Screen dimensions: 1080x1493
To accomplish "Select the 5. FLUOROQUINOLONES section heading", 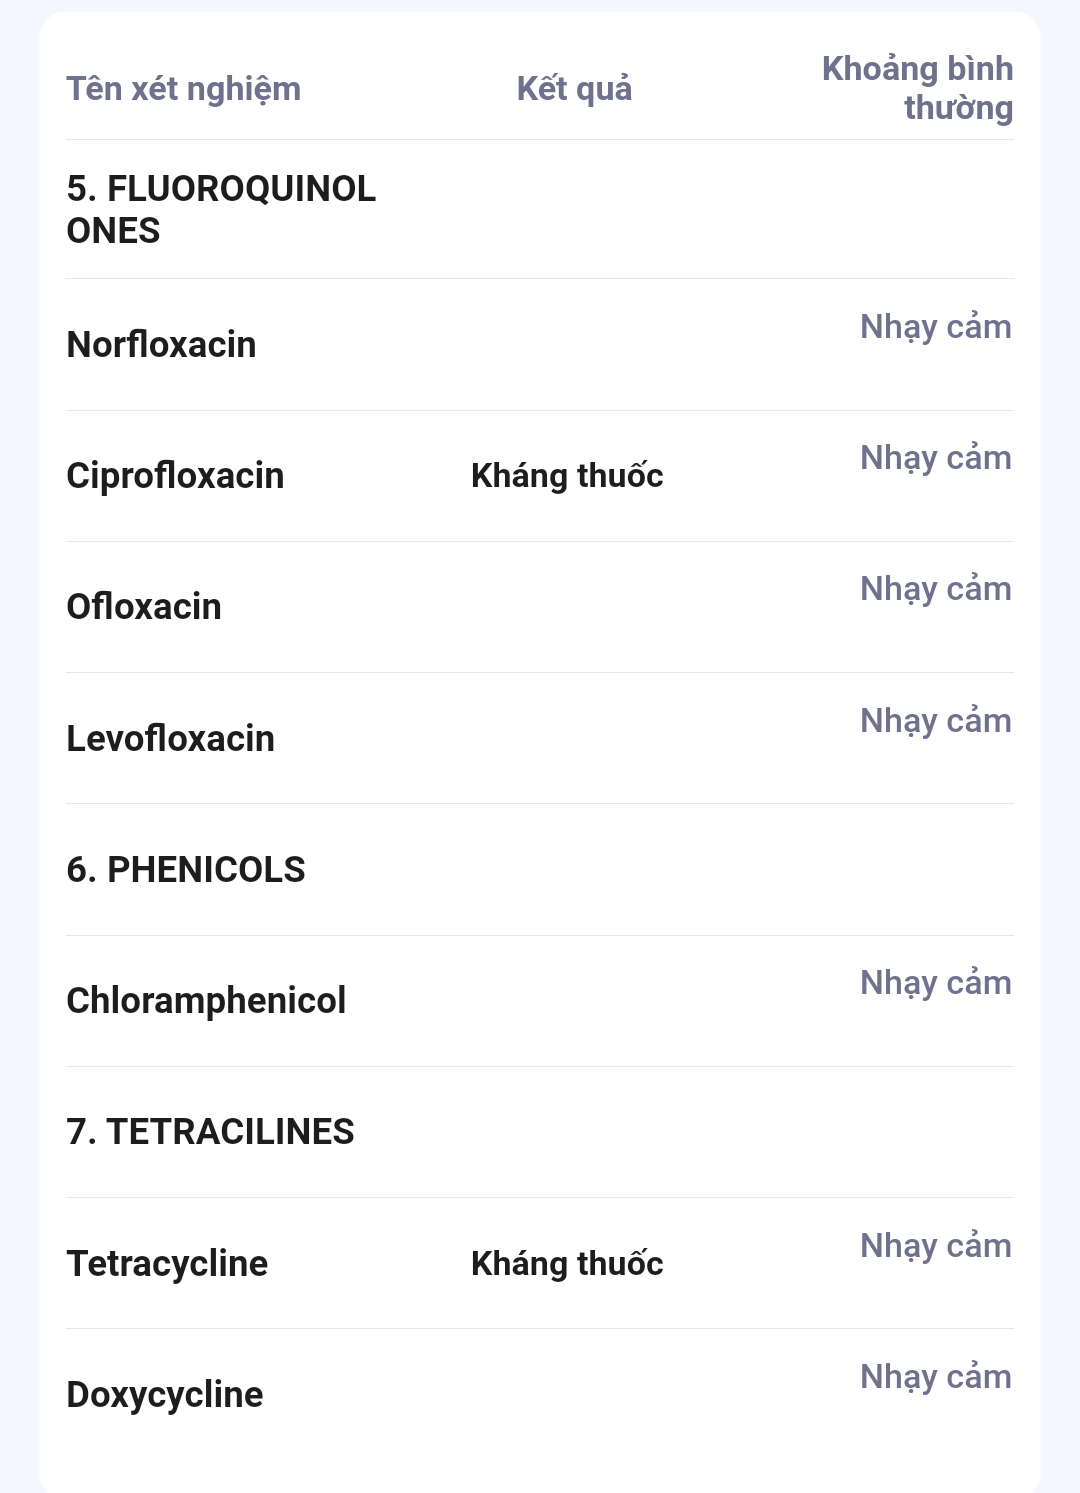I will 221,209.
